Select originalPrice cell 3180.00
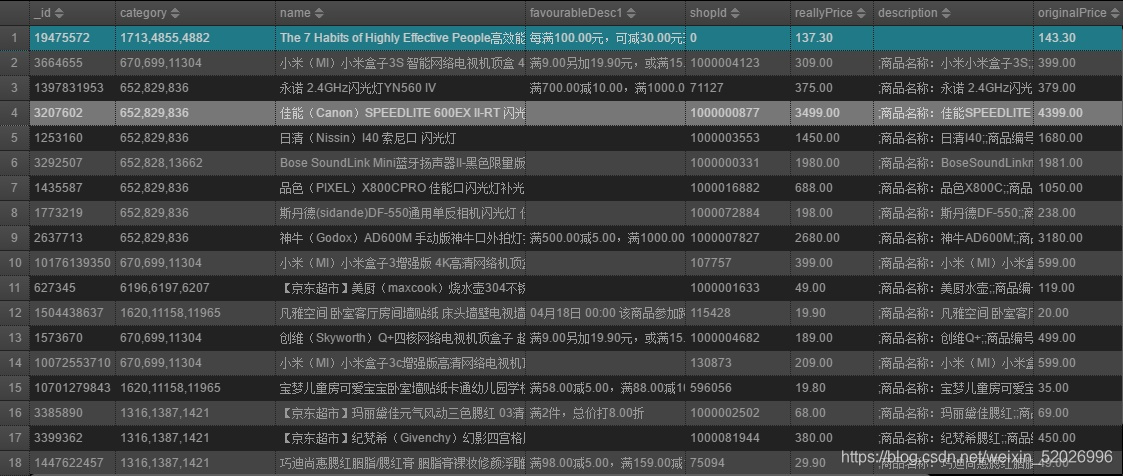This screenshot has width=1123, height=476. tap(1078, 238)
